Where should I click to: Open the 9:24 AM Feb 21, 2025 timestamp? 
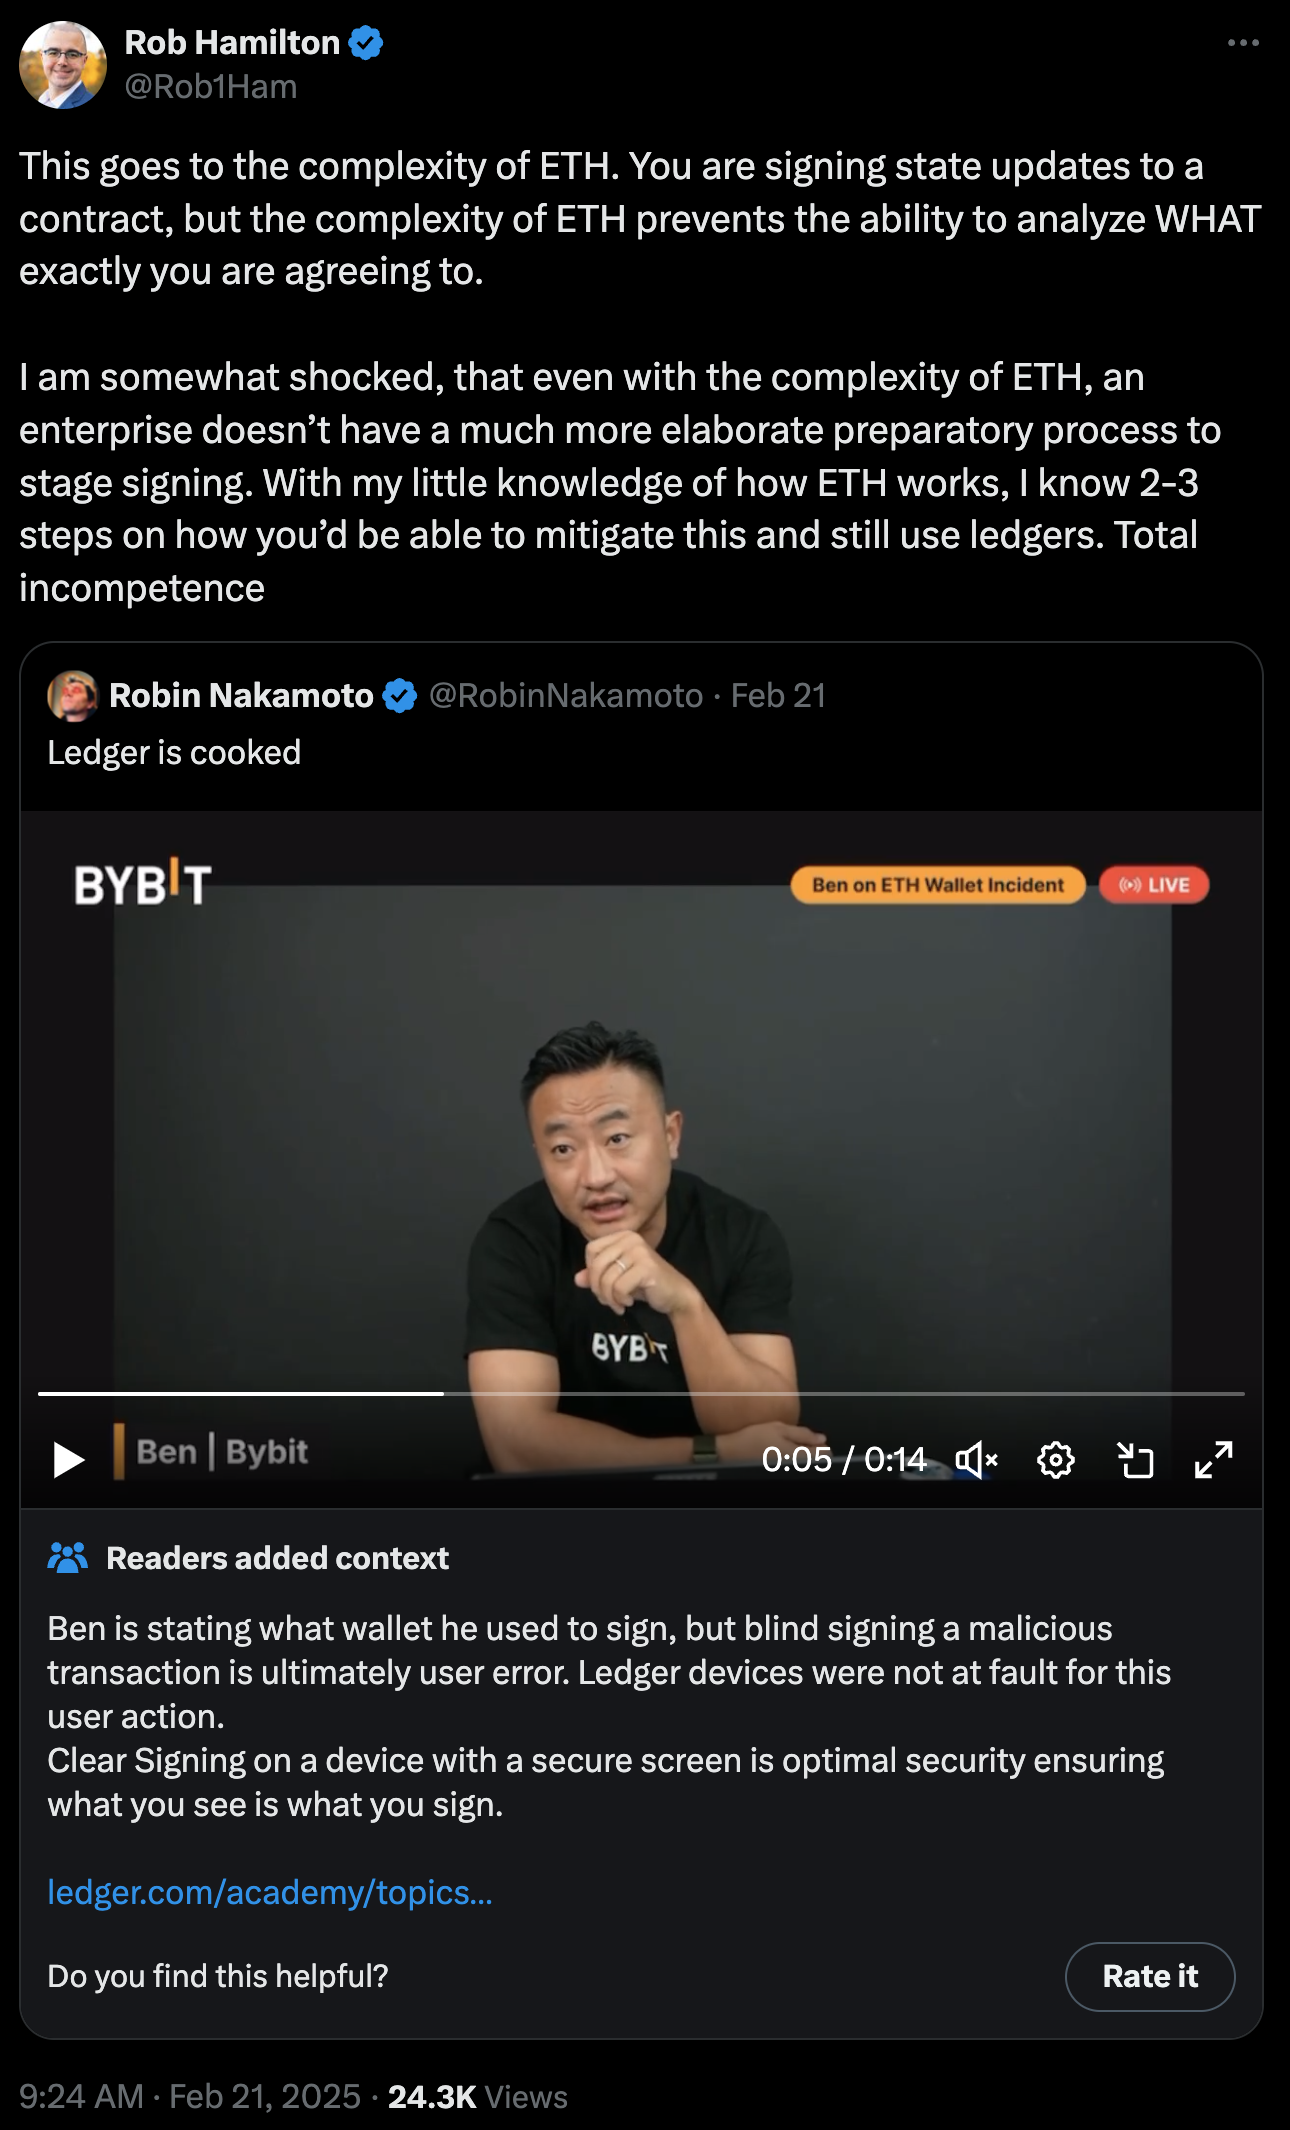(x=190, y=2096)
